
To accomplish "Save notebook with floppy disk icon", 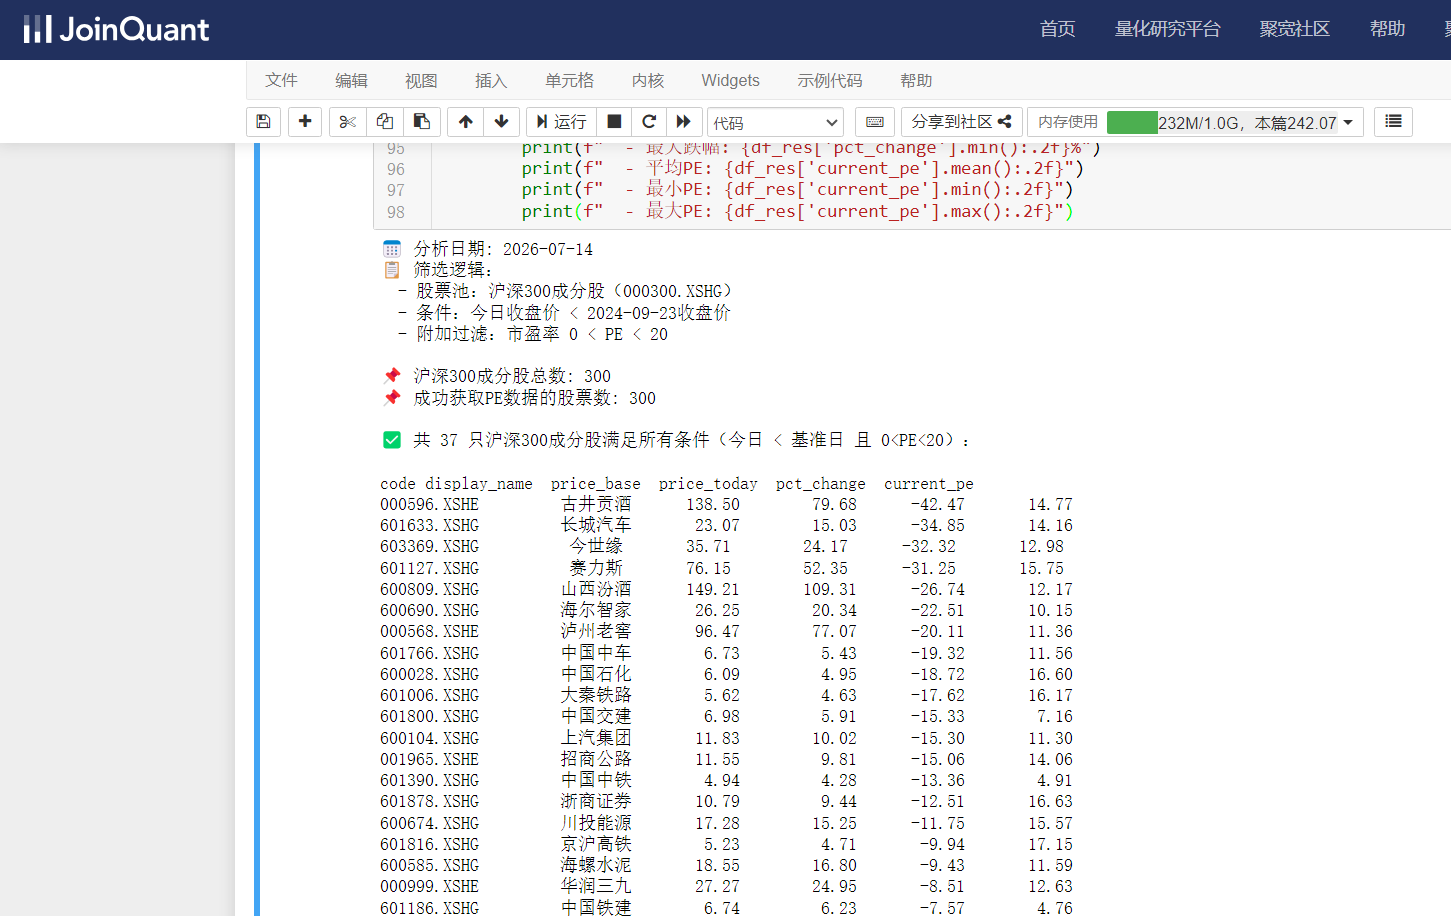I will click(x=263, y=121).
